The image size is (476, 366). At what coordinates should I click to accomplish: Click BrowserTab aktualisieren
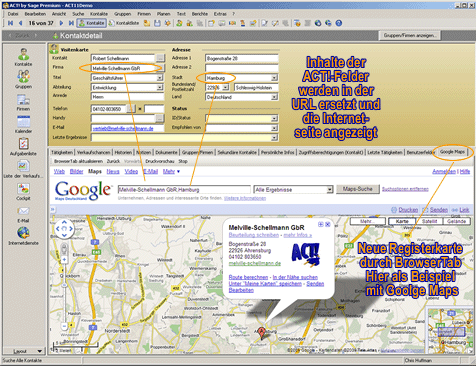(78, 161)
